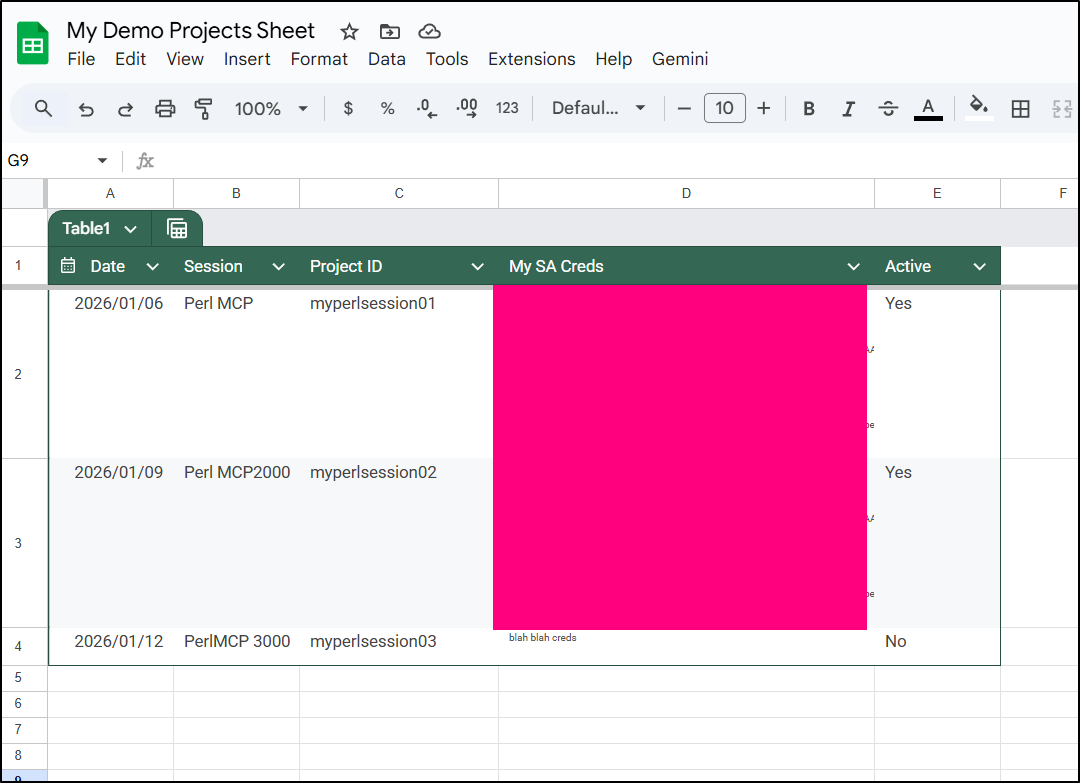Viewport: 1080px width, 783px height.
Task: Toggle strikethrough formatting
Action: click(x=888, y=109)
